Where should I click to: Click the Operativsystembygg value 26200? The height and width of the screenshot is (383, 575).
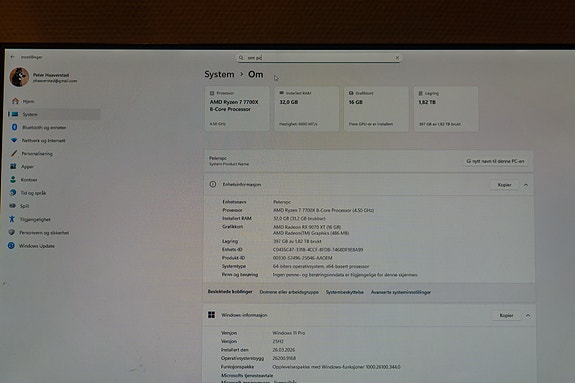click(284, 358)
